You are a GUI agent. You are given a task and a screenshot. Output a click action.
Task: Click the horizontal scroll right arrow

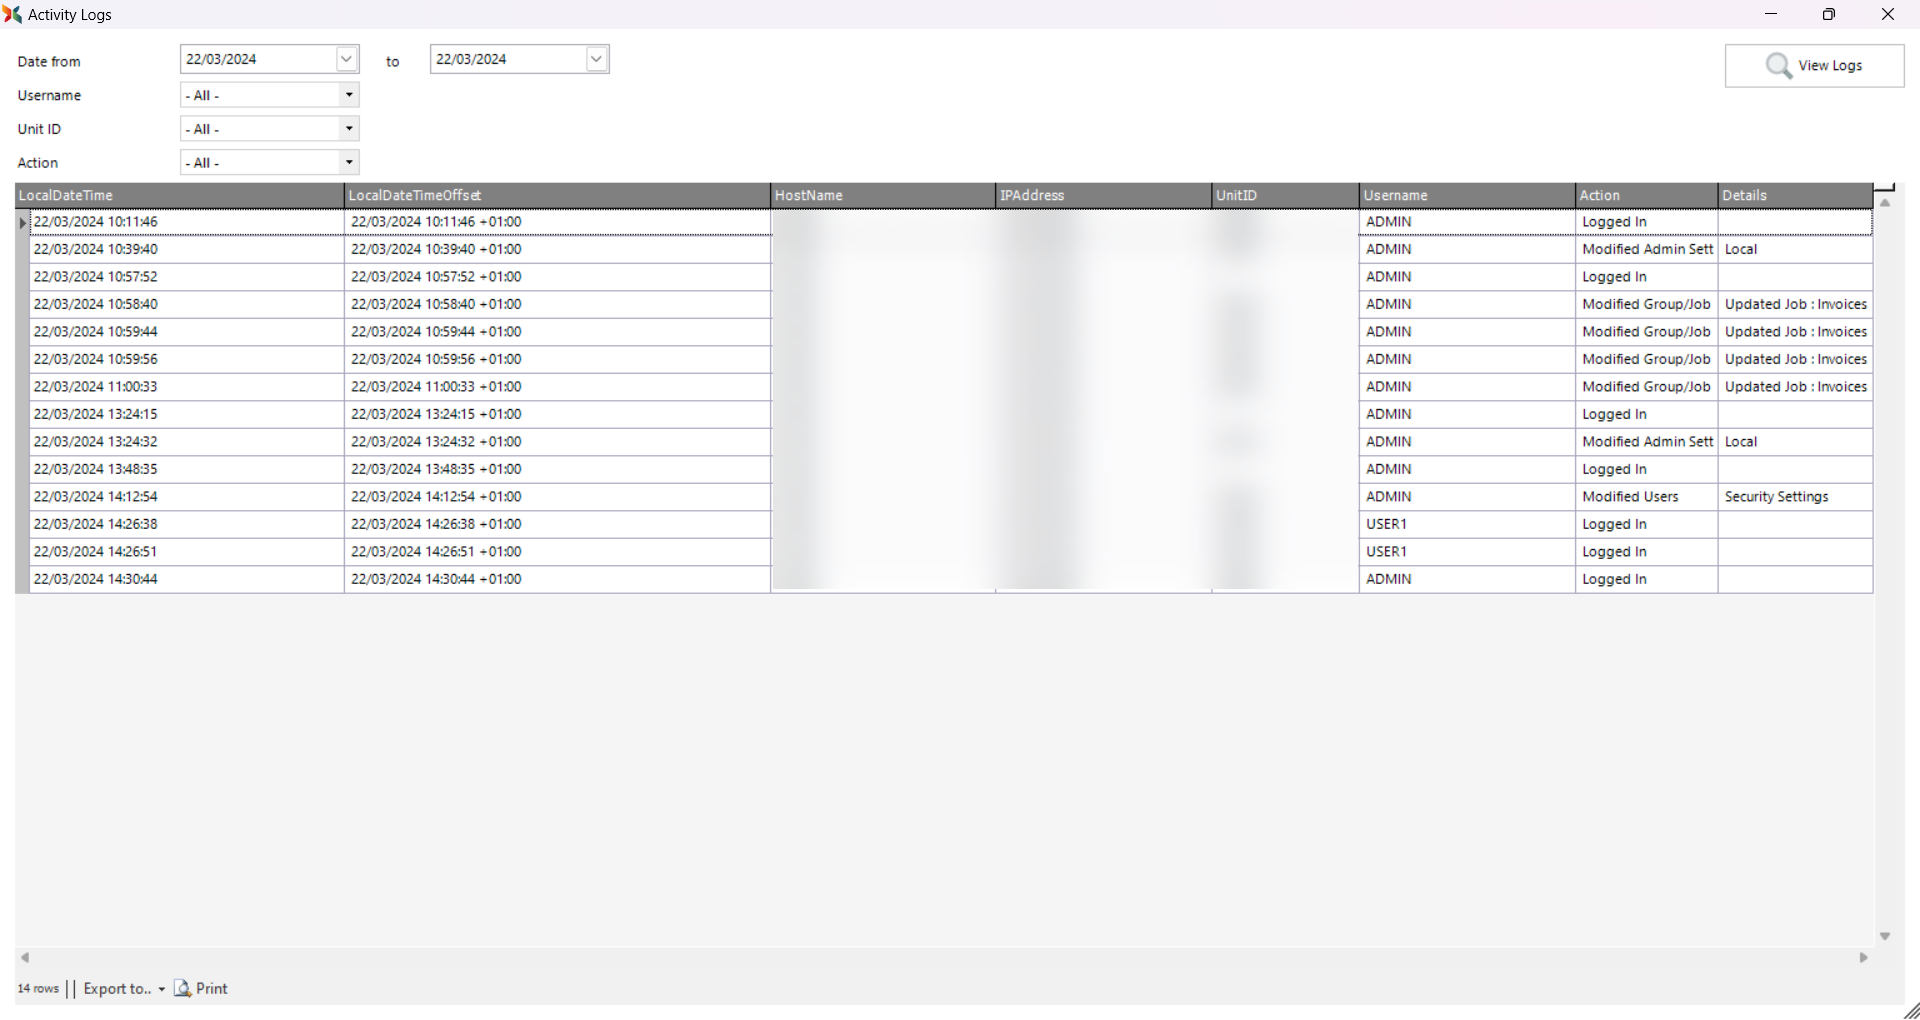[1864, 958]
